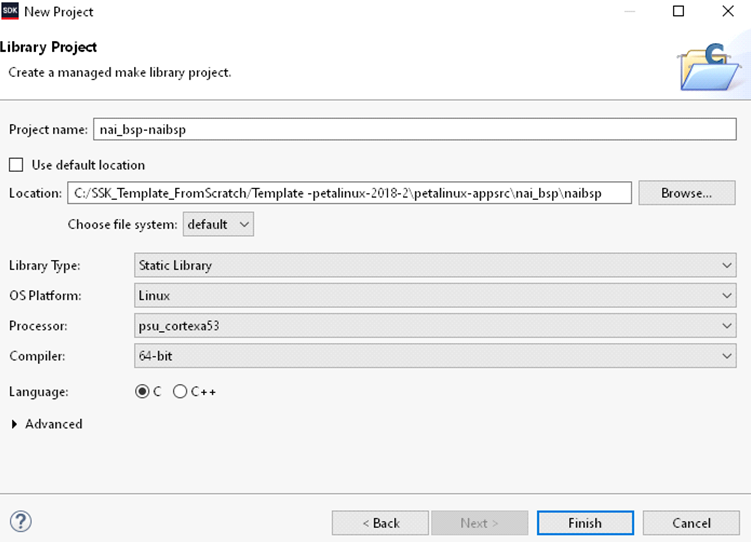This screenshot has width=751, height=542.
Task: Click the Browse... button
Action: (x=685, y=193)
